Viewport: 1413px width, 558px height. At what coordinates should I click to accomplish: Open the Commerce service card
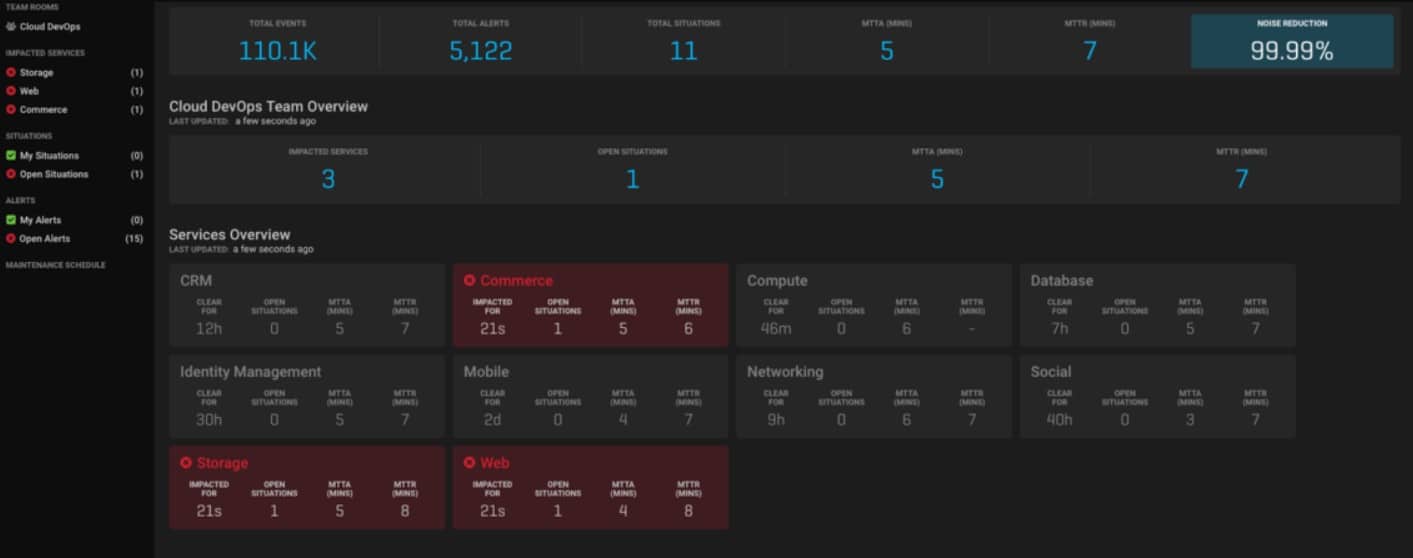point(591,305)
